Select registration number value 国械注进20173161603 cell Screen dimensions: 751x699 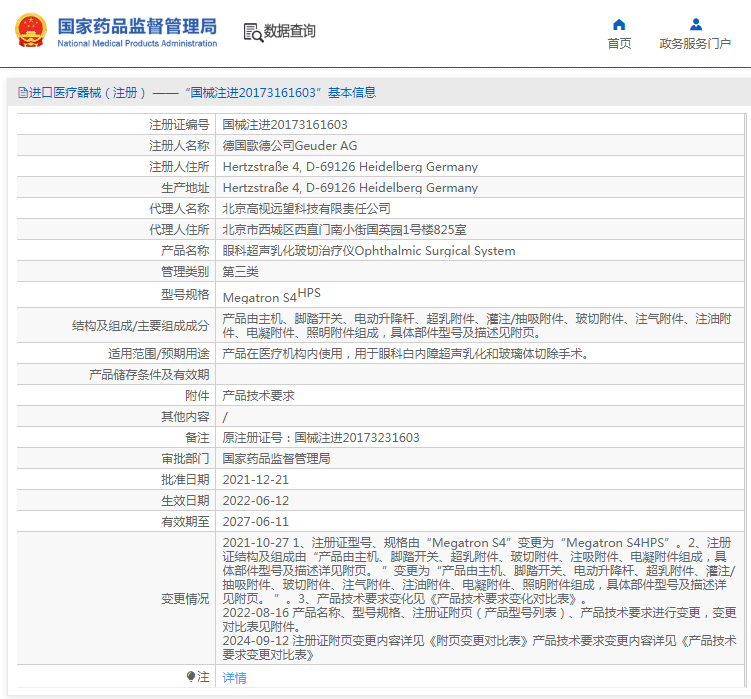point(285,125)
